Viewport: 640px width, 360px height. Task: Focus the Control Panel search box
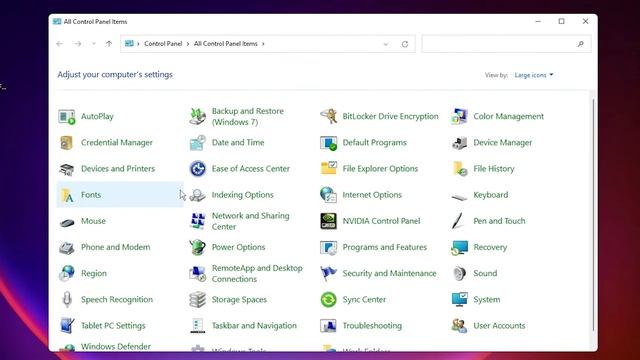[506, 44]
